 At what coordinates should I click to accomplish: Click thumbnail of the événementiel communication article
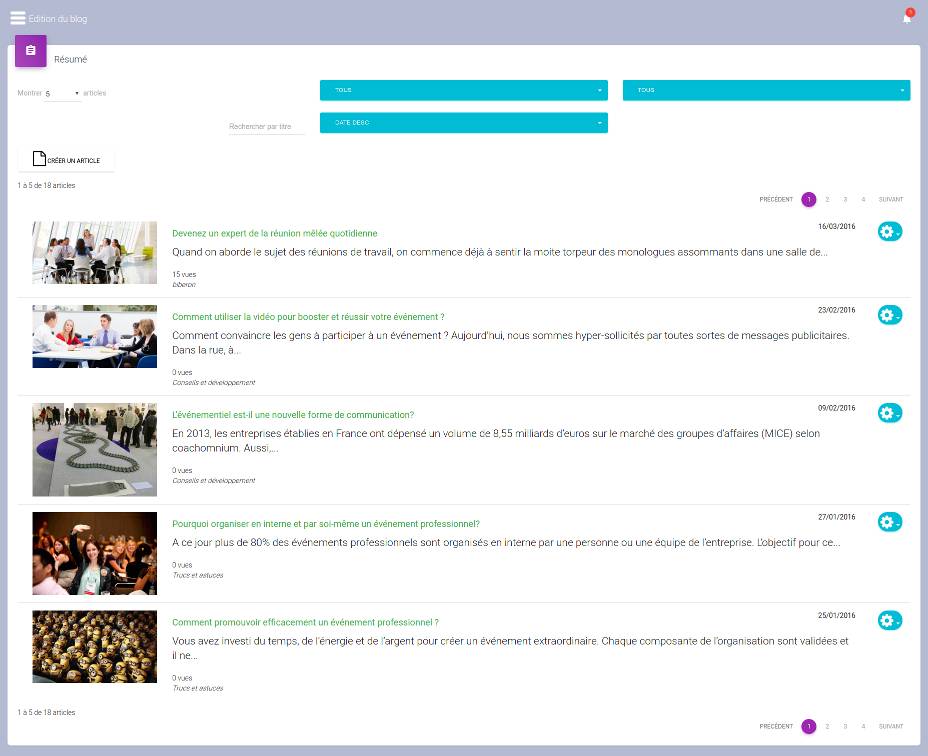(95, 449)
